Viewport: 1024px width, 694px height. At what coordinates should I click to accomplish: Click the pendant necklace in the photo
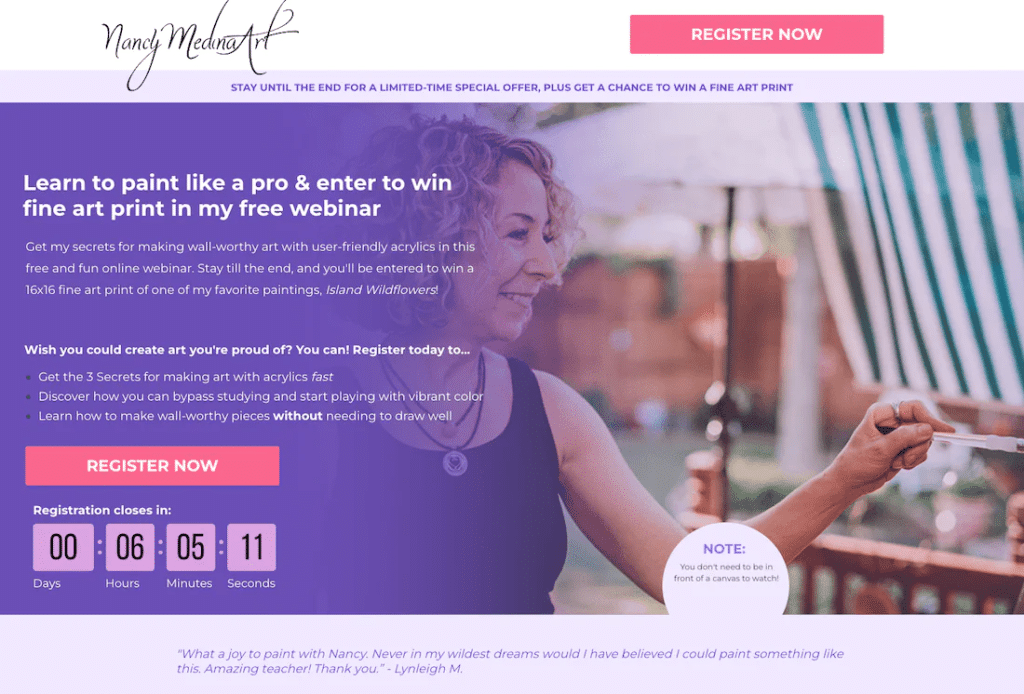(455, 463)
